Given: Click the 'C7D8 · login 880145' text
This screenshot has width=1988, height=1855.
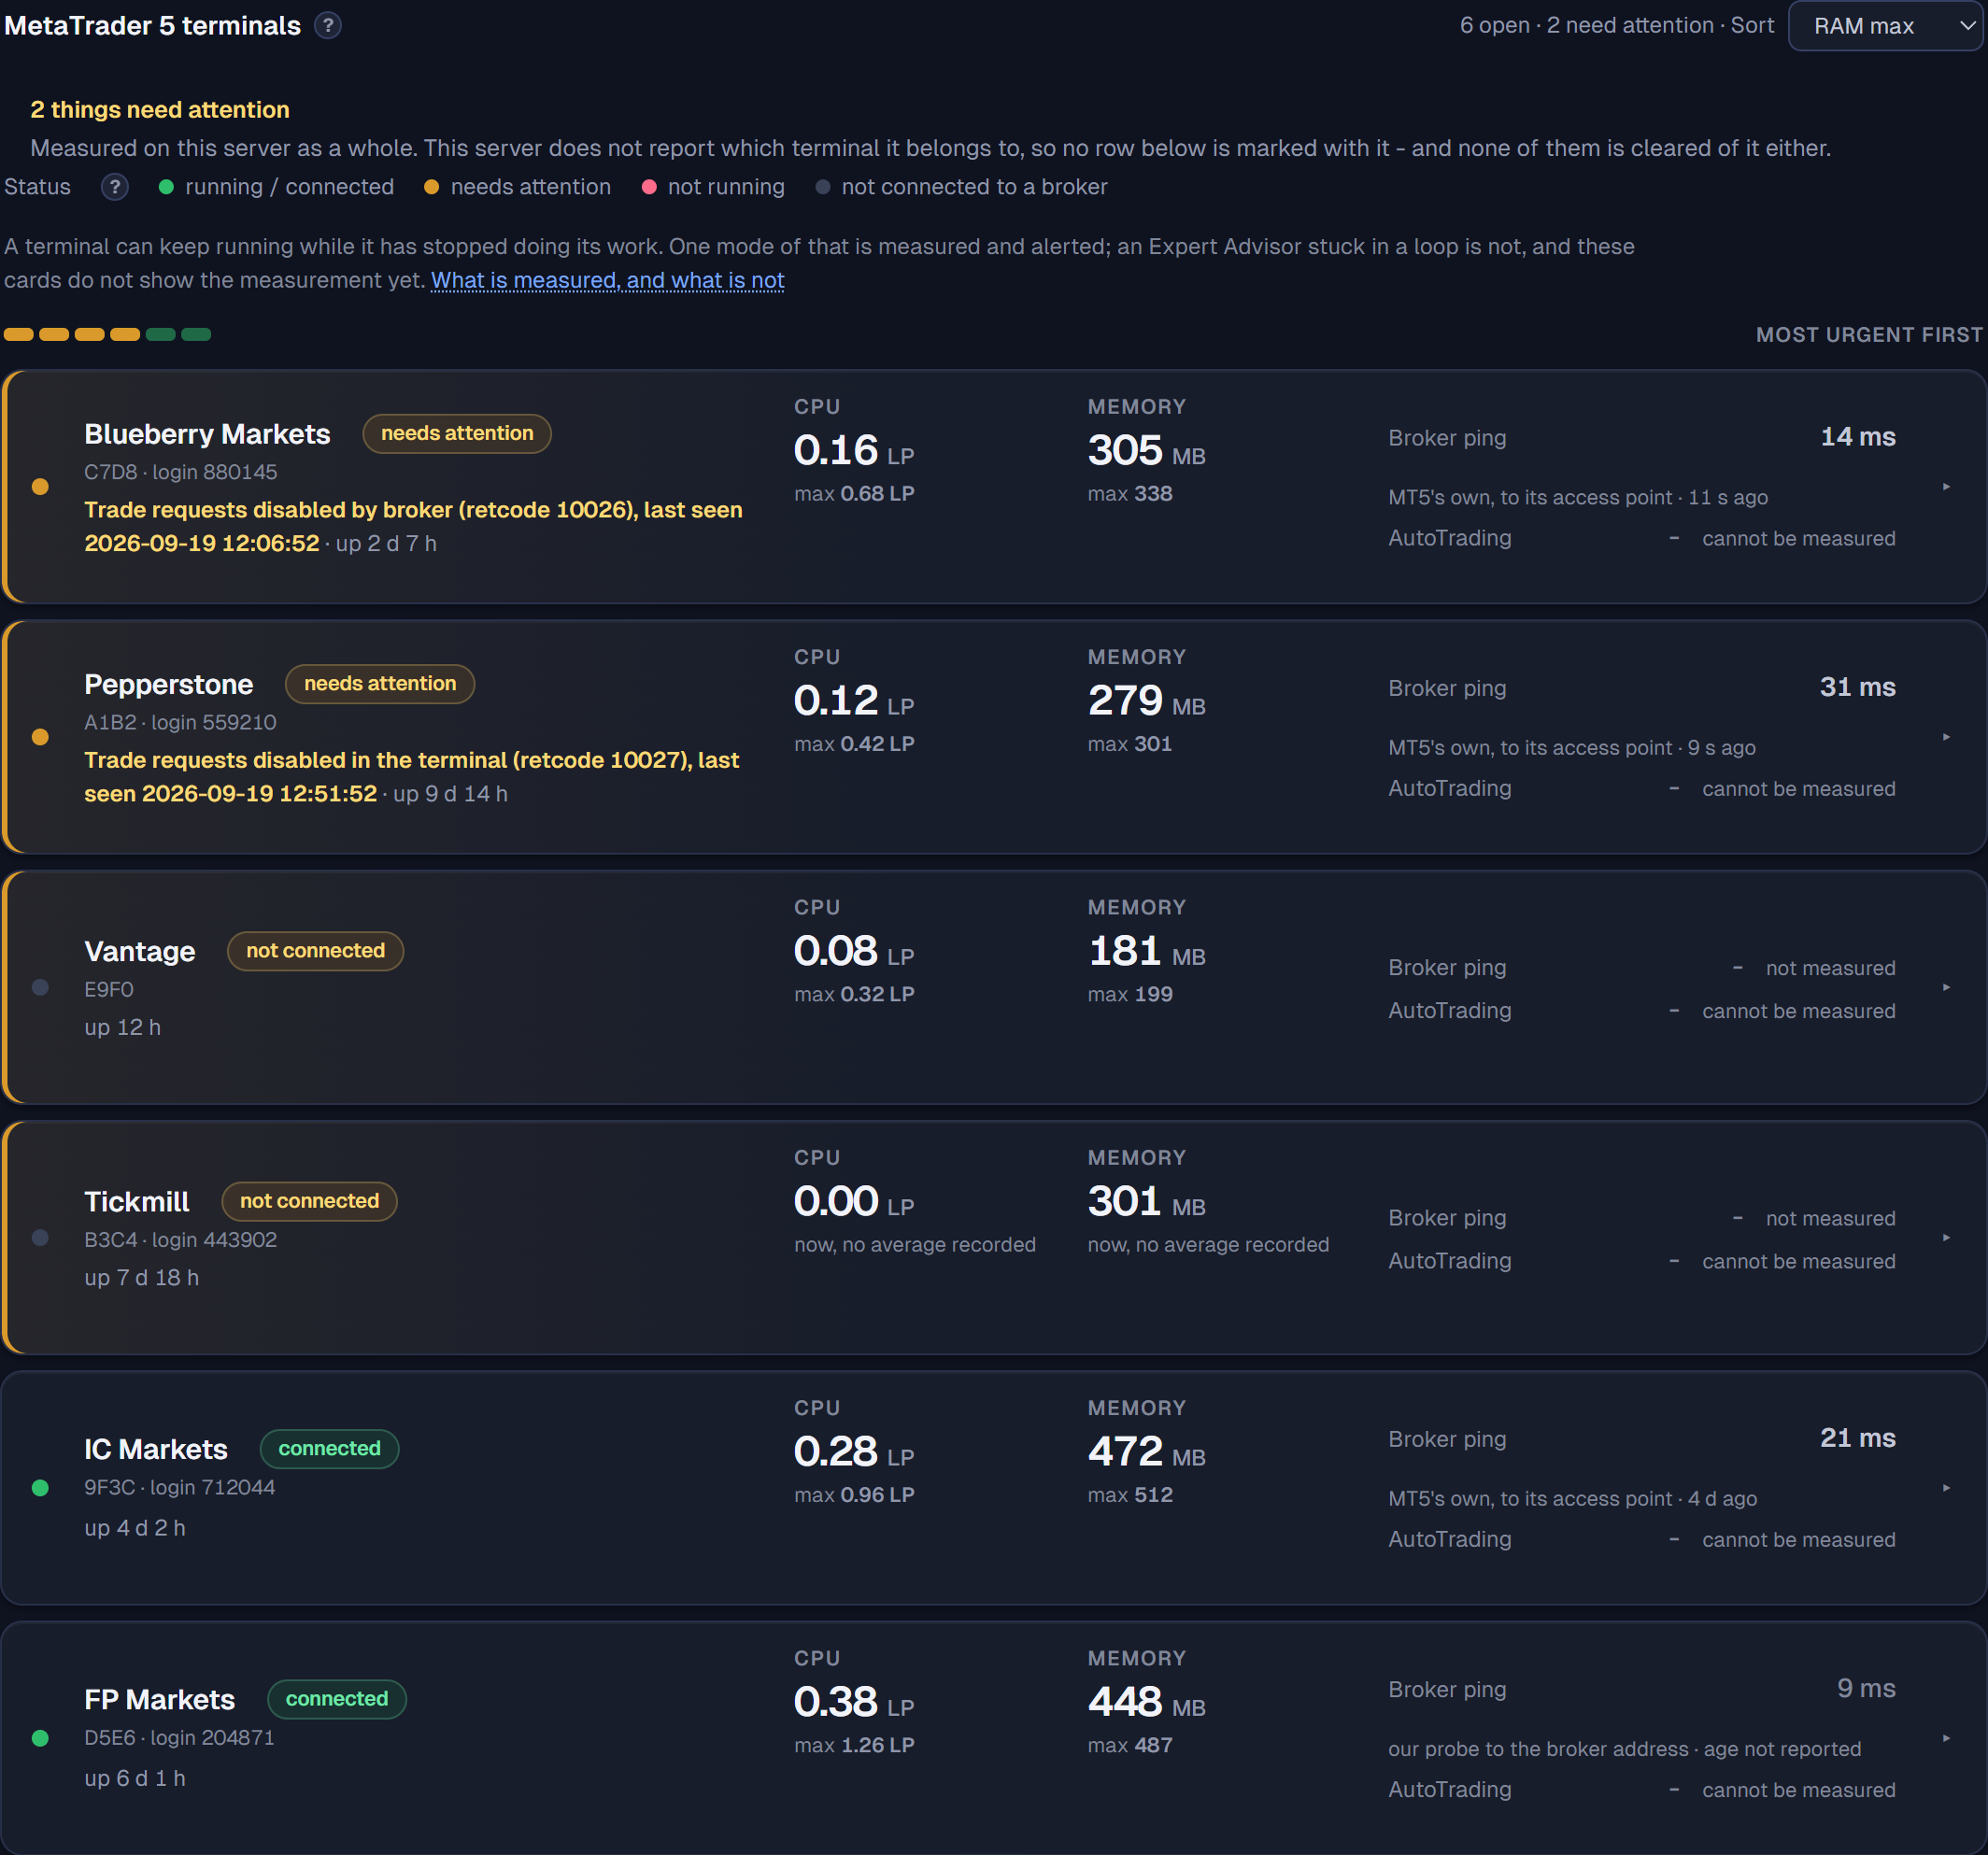Looking at the screenshot, I should (x=181, y=472).
